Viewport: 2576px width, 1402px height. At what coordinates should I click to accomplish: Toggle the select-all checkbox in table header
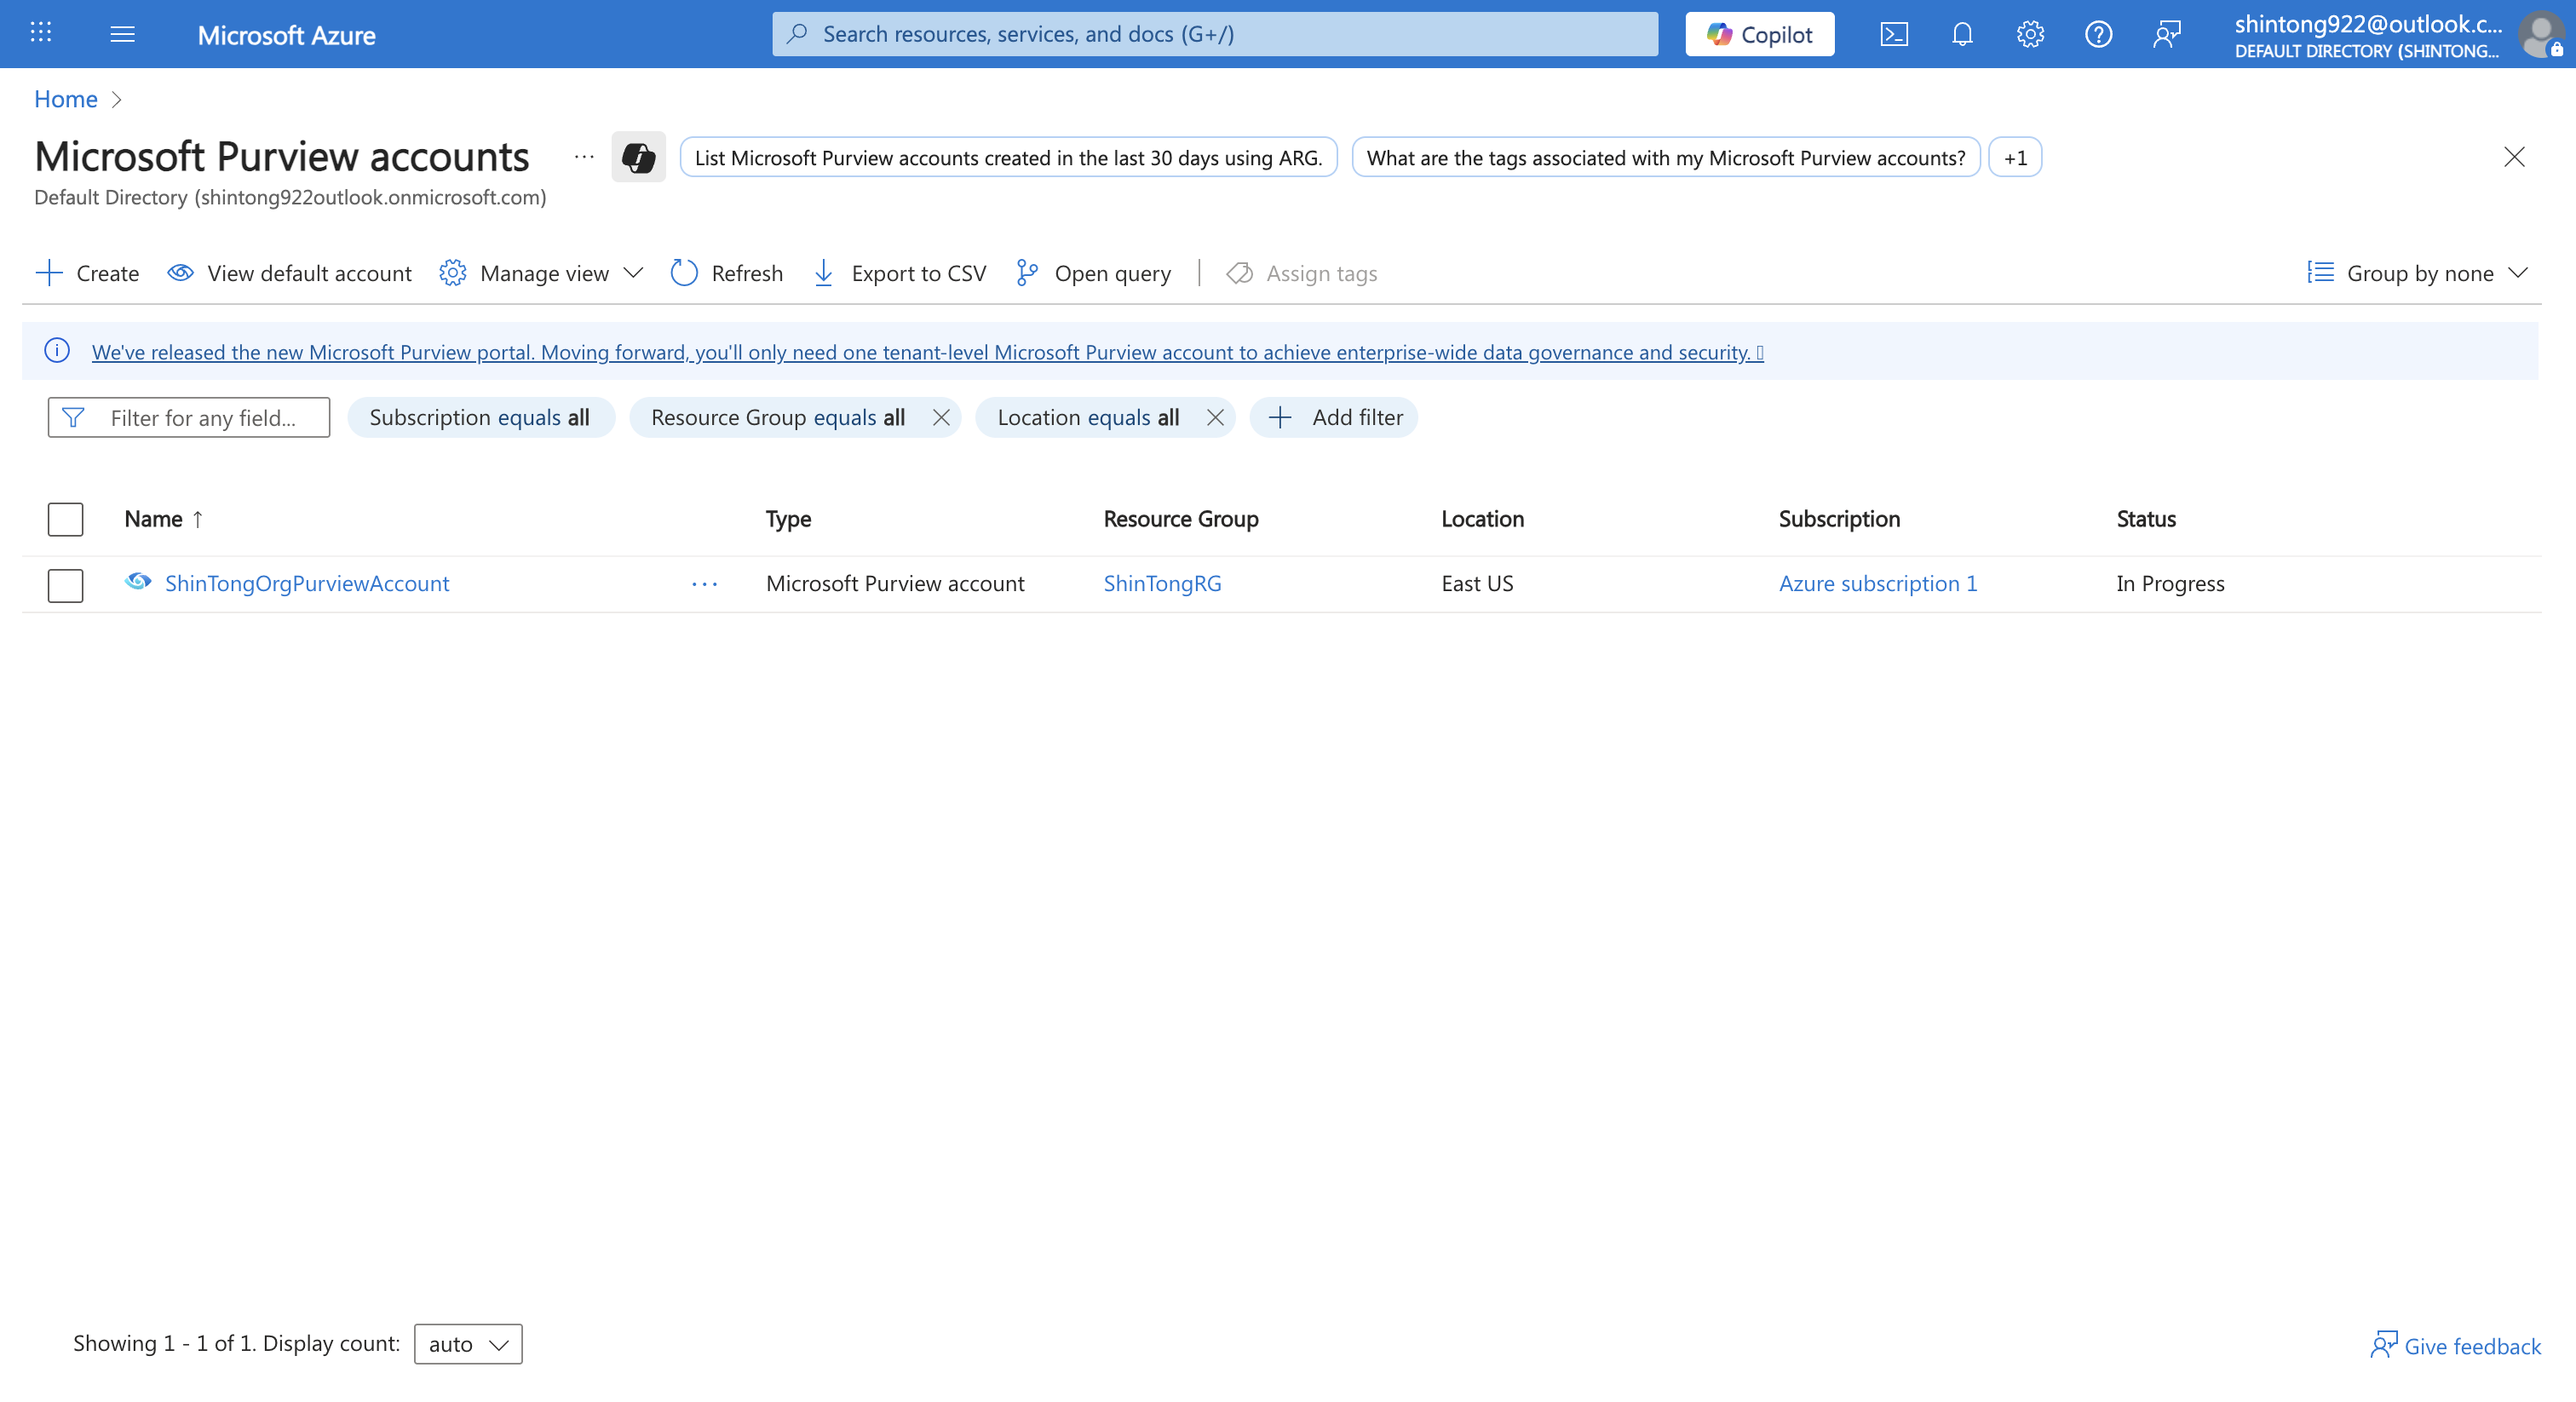64,519
